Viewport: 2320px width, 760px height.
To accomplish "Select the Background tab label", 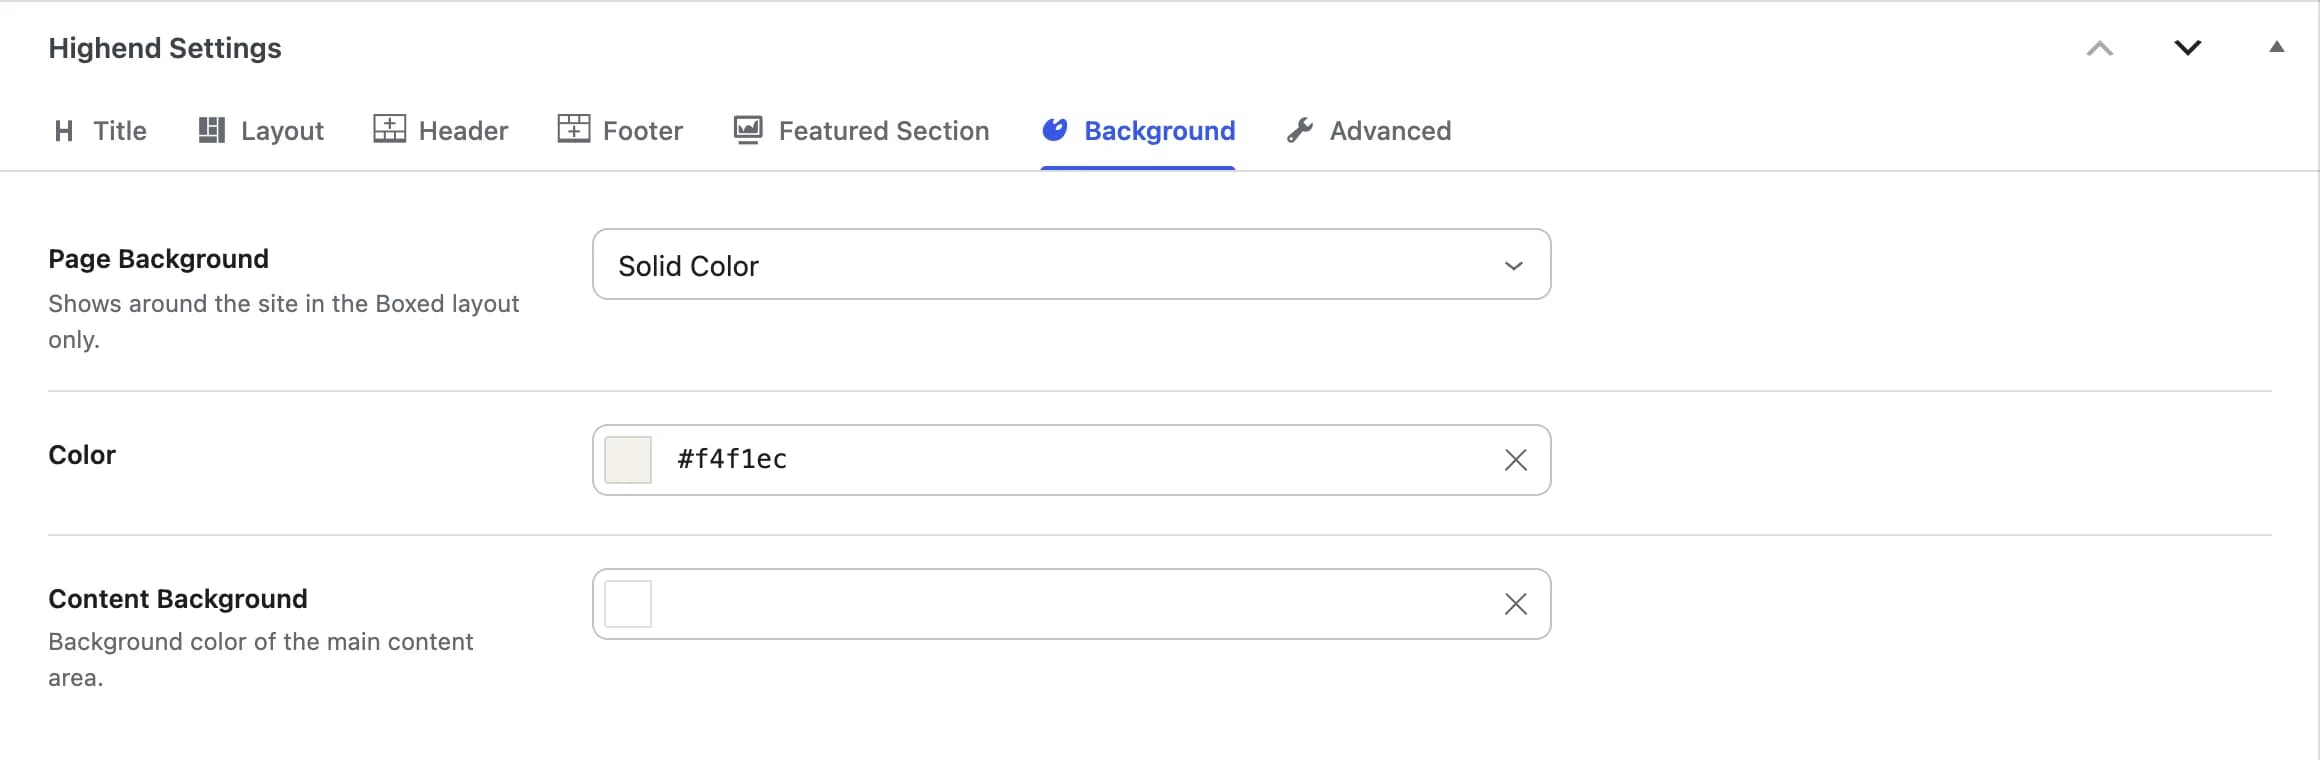I will [x=1160, y=131].
